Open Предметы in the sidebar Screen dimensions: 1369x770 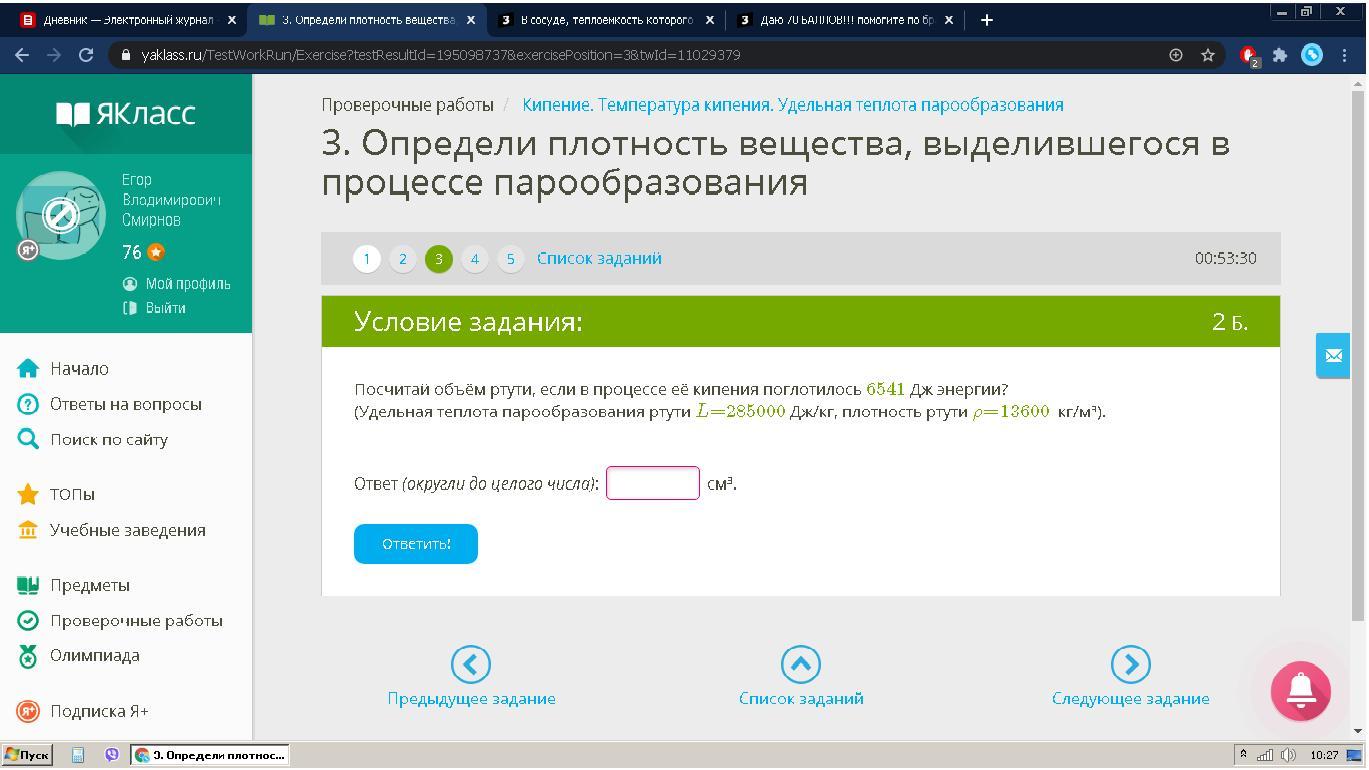tap(90, 585)
